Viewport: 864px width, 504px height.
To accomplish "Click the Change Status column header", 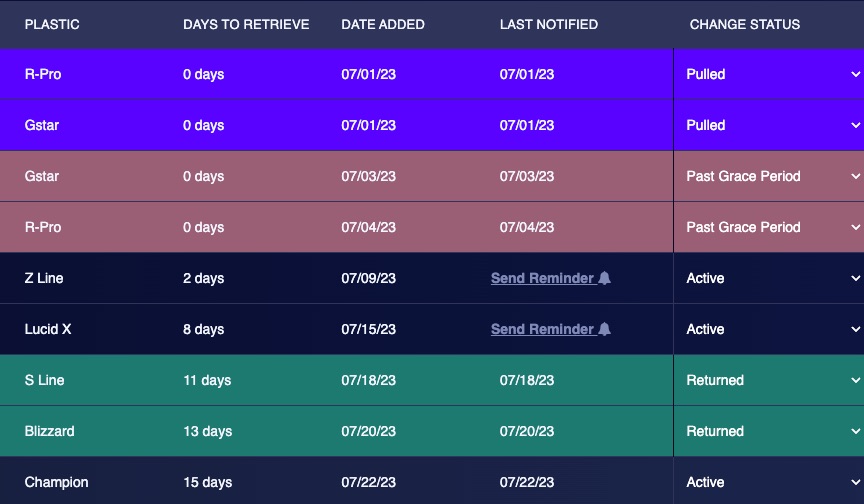I will [745, 24].
